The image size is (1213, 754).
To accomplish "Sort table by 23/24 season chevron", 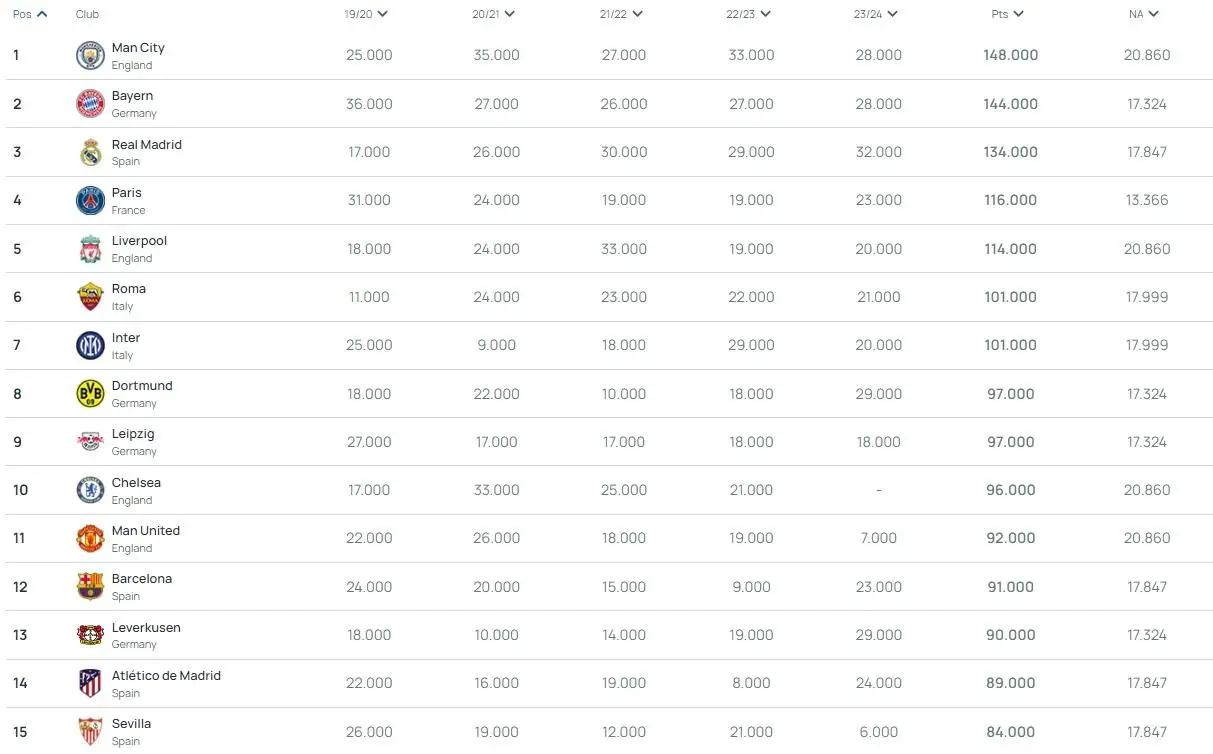I will (892, 14).
